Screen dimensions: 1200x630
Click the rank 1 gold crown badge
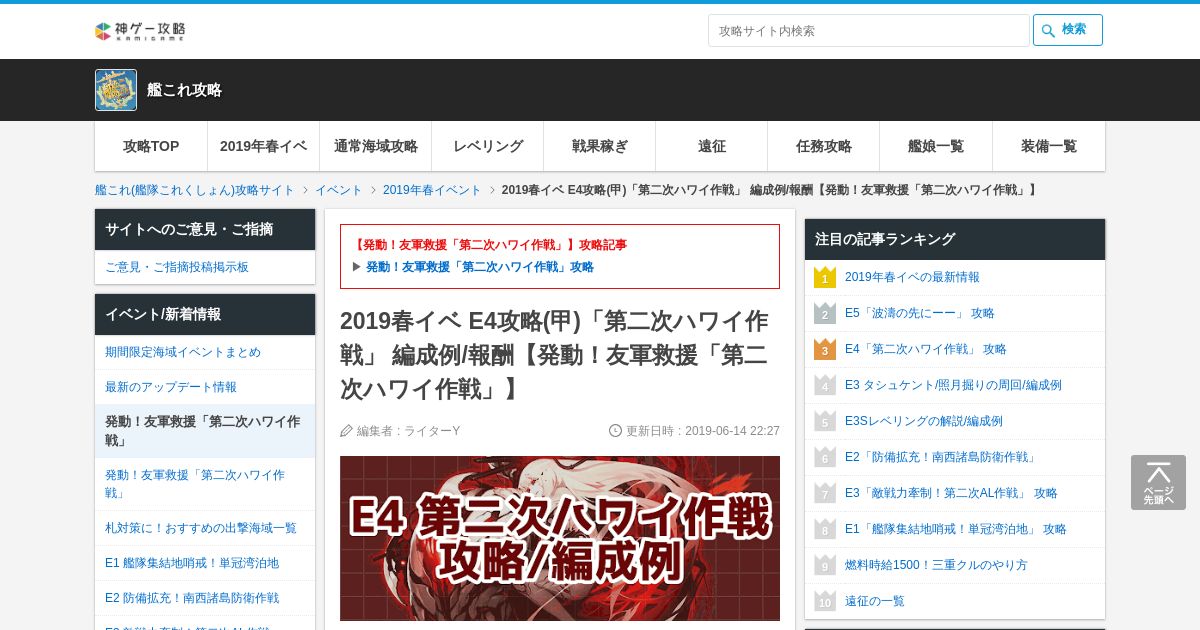click(825, 277)
